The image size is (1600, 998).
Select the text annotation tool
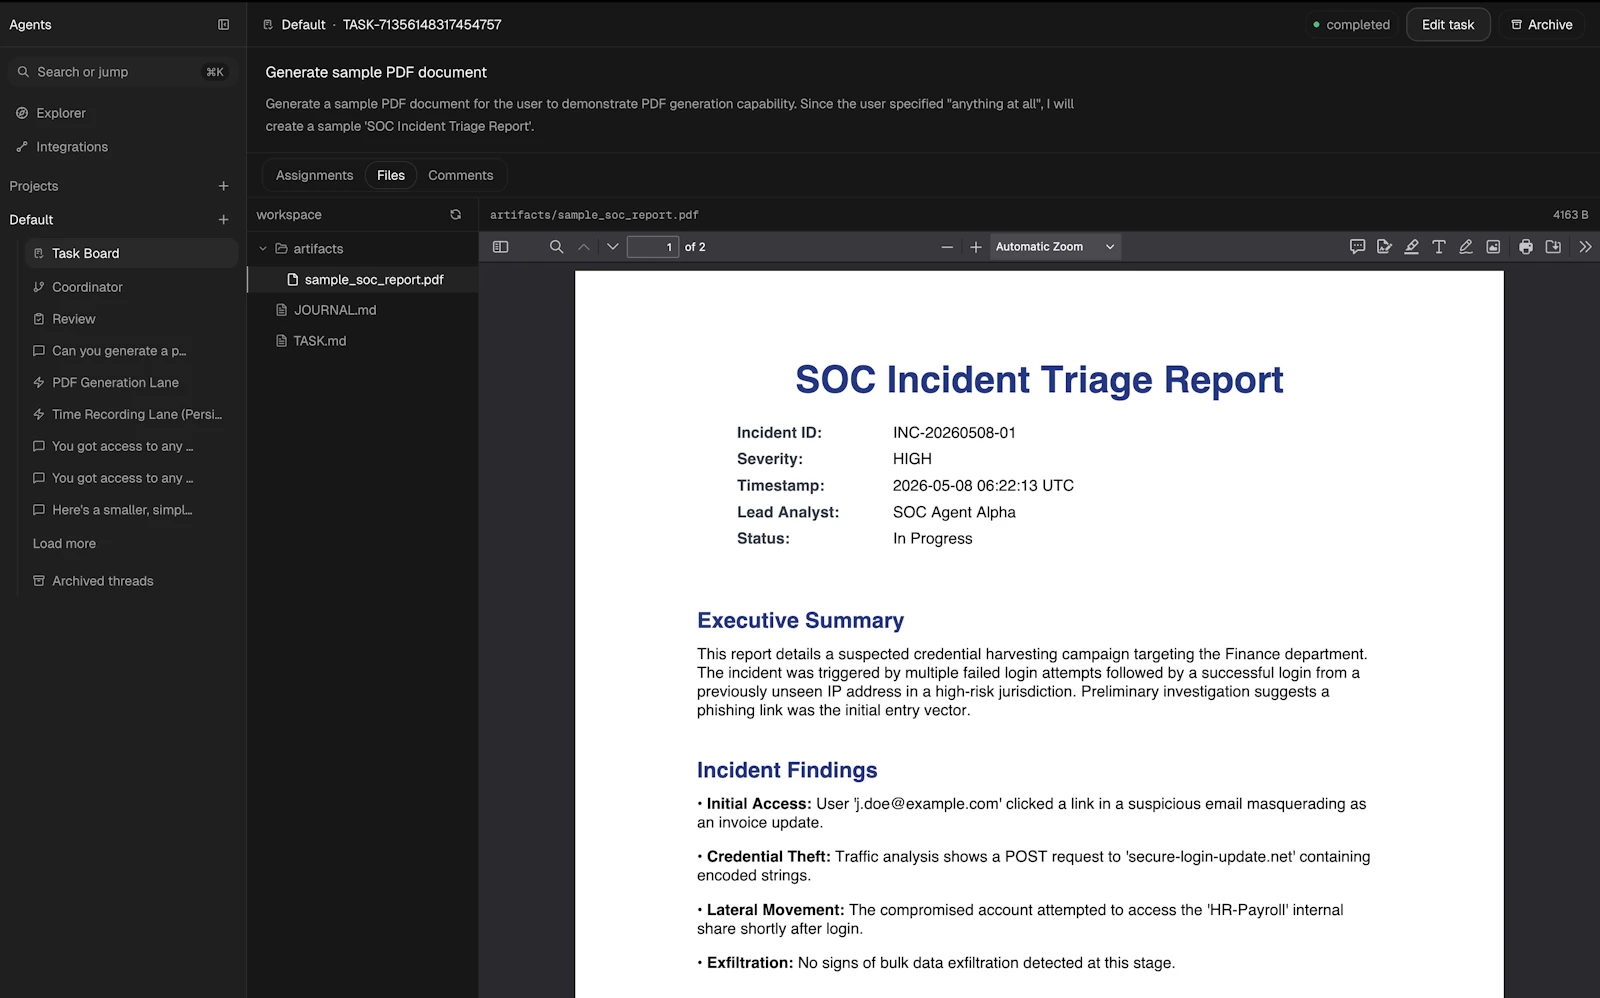click(x=1439, y=247)
